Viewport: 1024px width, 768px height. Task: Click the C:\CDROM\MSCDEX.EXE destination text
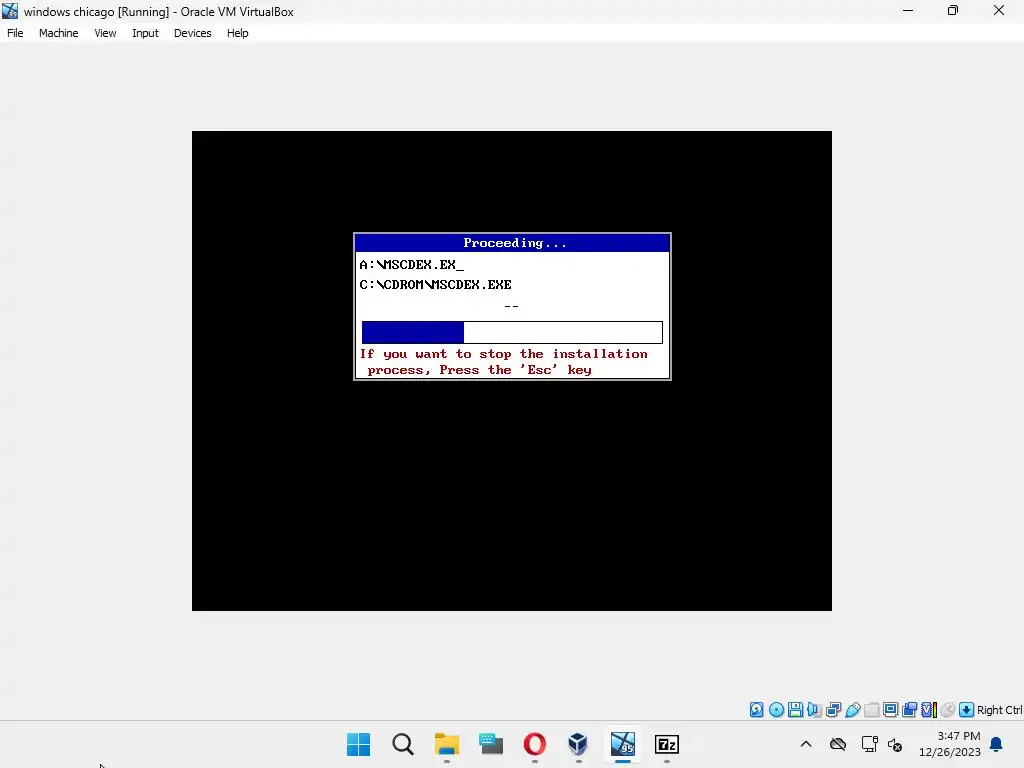[x=436, y=285]
